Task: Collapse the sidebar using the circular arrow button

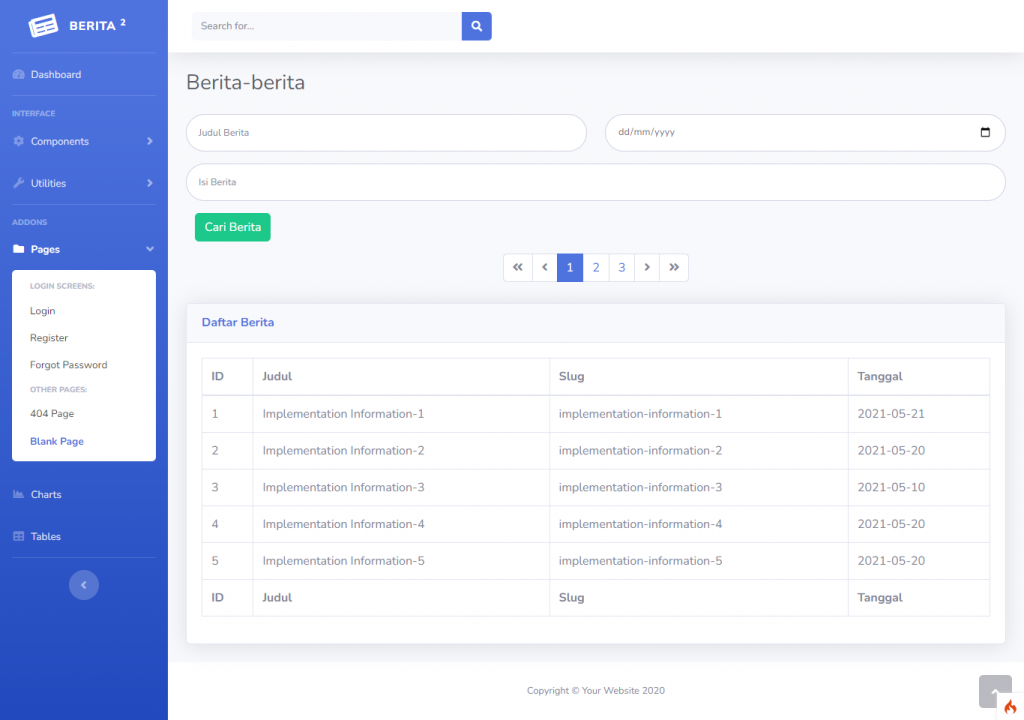Action: 84,585
